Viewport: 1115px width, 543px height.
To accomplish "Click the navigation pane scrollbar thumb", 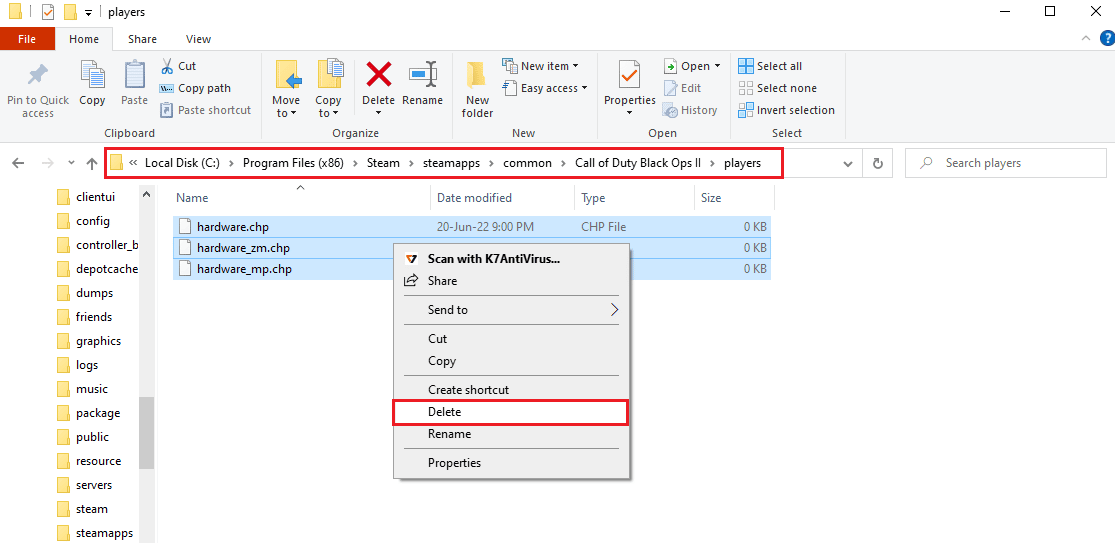I will click(x=146, y=432).
